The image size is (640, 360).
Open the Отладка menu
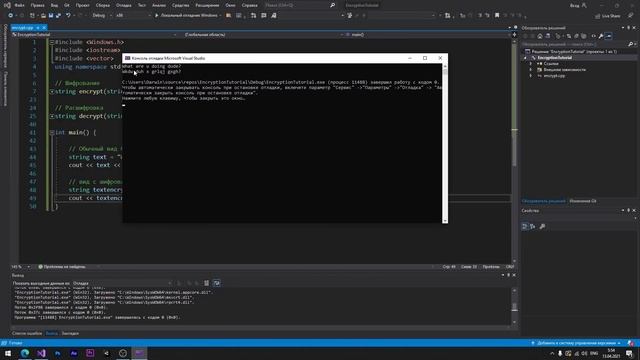click(x=123, y=5)
